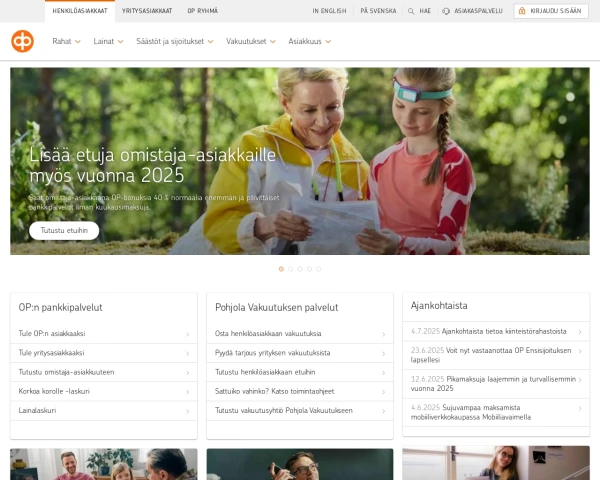The width and height of the screenshot is (600, 480).
Task: Open thumbnail of man with glasses on phone
Action: click(x=300, y=464)
